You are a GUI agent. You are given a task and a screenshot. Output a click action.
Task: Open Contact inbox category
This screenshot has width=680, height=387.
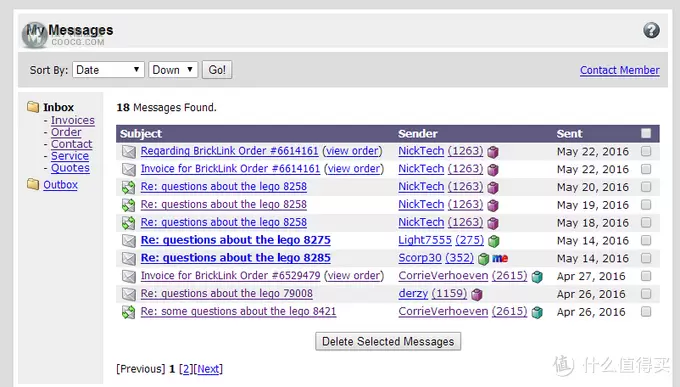point(72,144)
